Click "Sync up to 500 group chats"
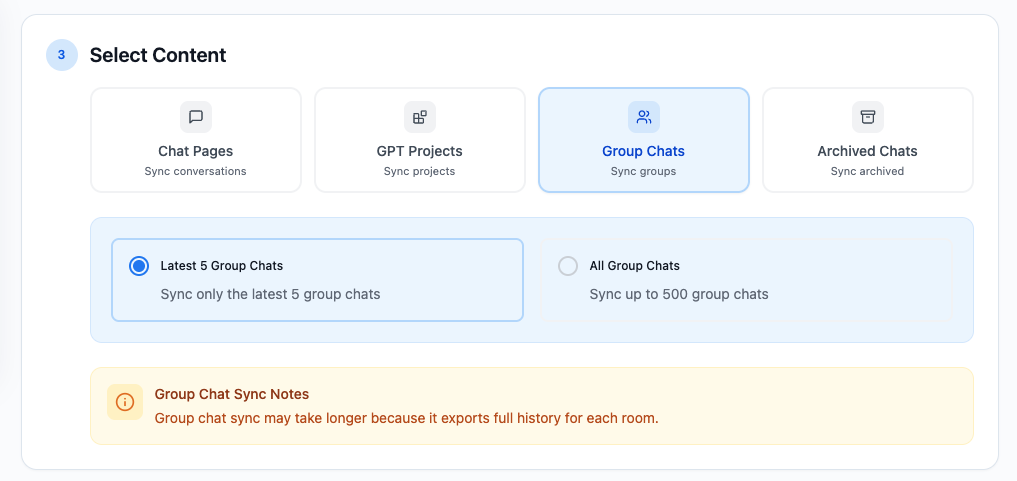The height and width of the screenshot is (481, 1017). coord(679,294)
